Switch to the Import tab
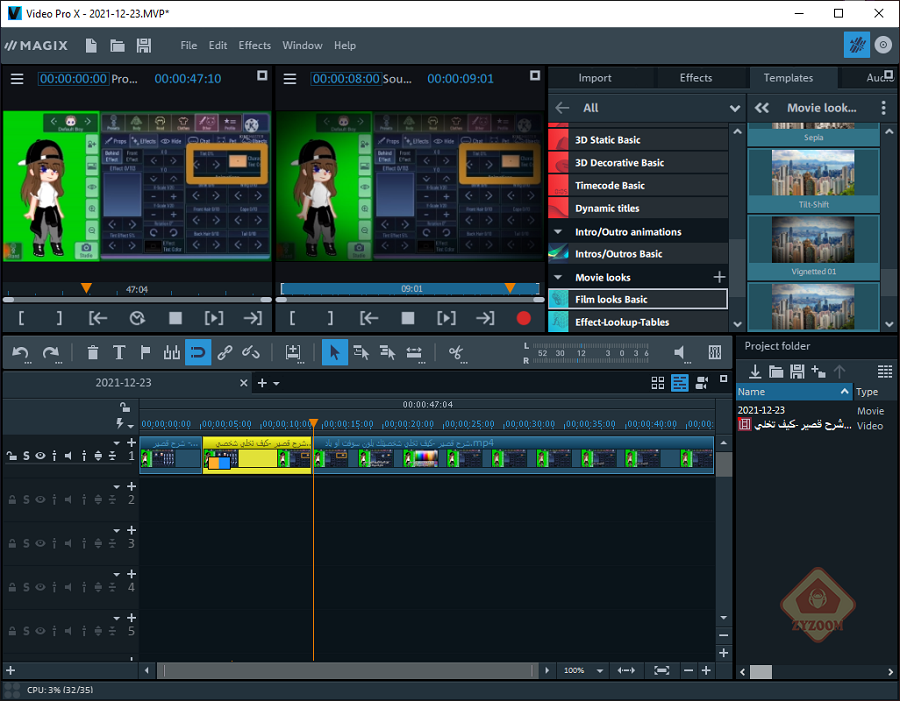Screen dimensions: 900x701 [595, 78]
